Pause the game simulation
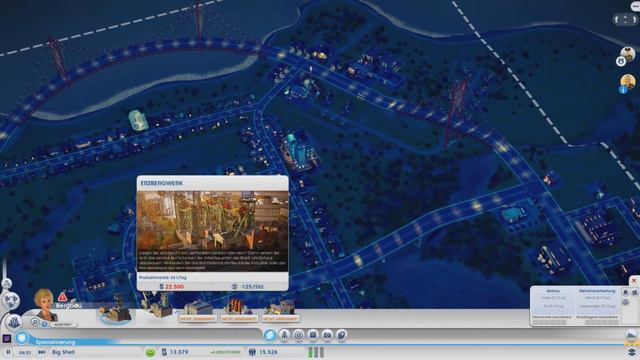Viewport: 640px width, 360px height. tap(8, 352)
